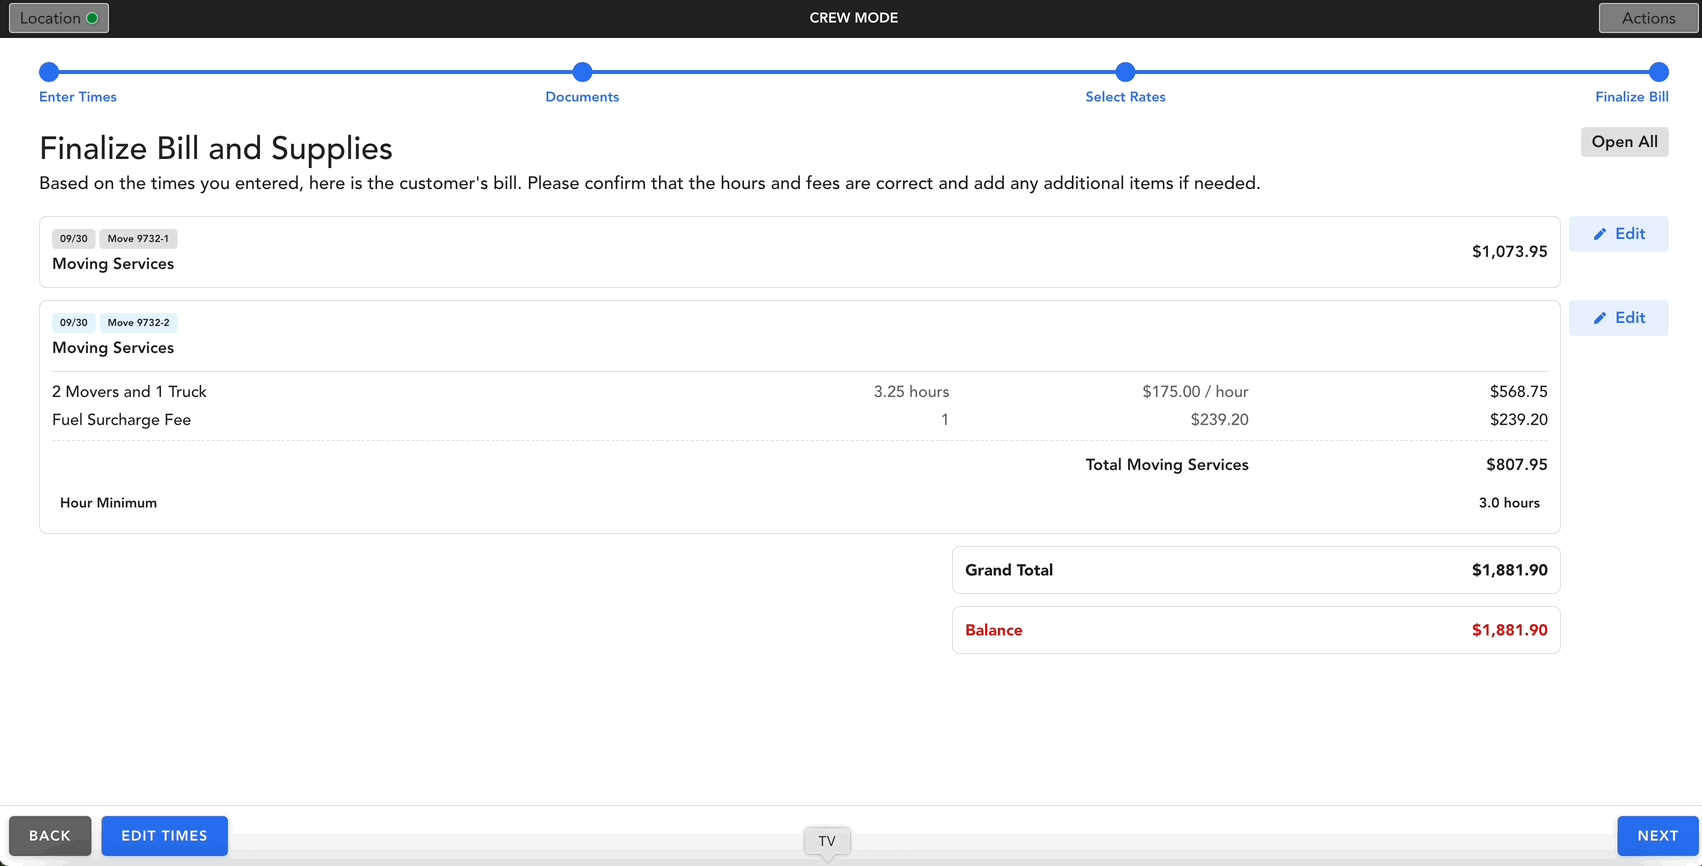Click the Enter Times progress dot
The image size is (1702, 866).
point(49,72)
